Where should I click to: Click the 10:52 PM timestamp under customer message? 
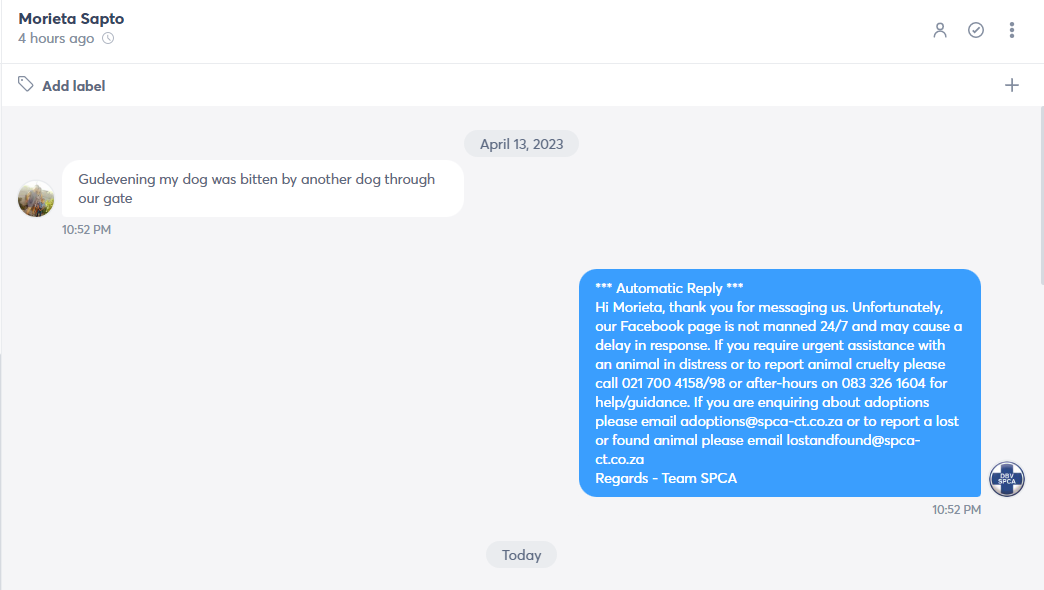(87, 230)
